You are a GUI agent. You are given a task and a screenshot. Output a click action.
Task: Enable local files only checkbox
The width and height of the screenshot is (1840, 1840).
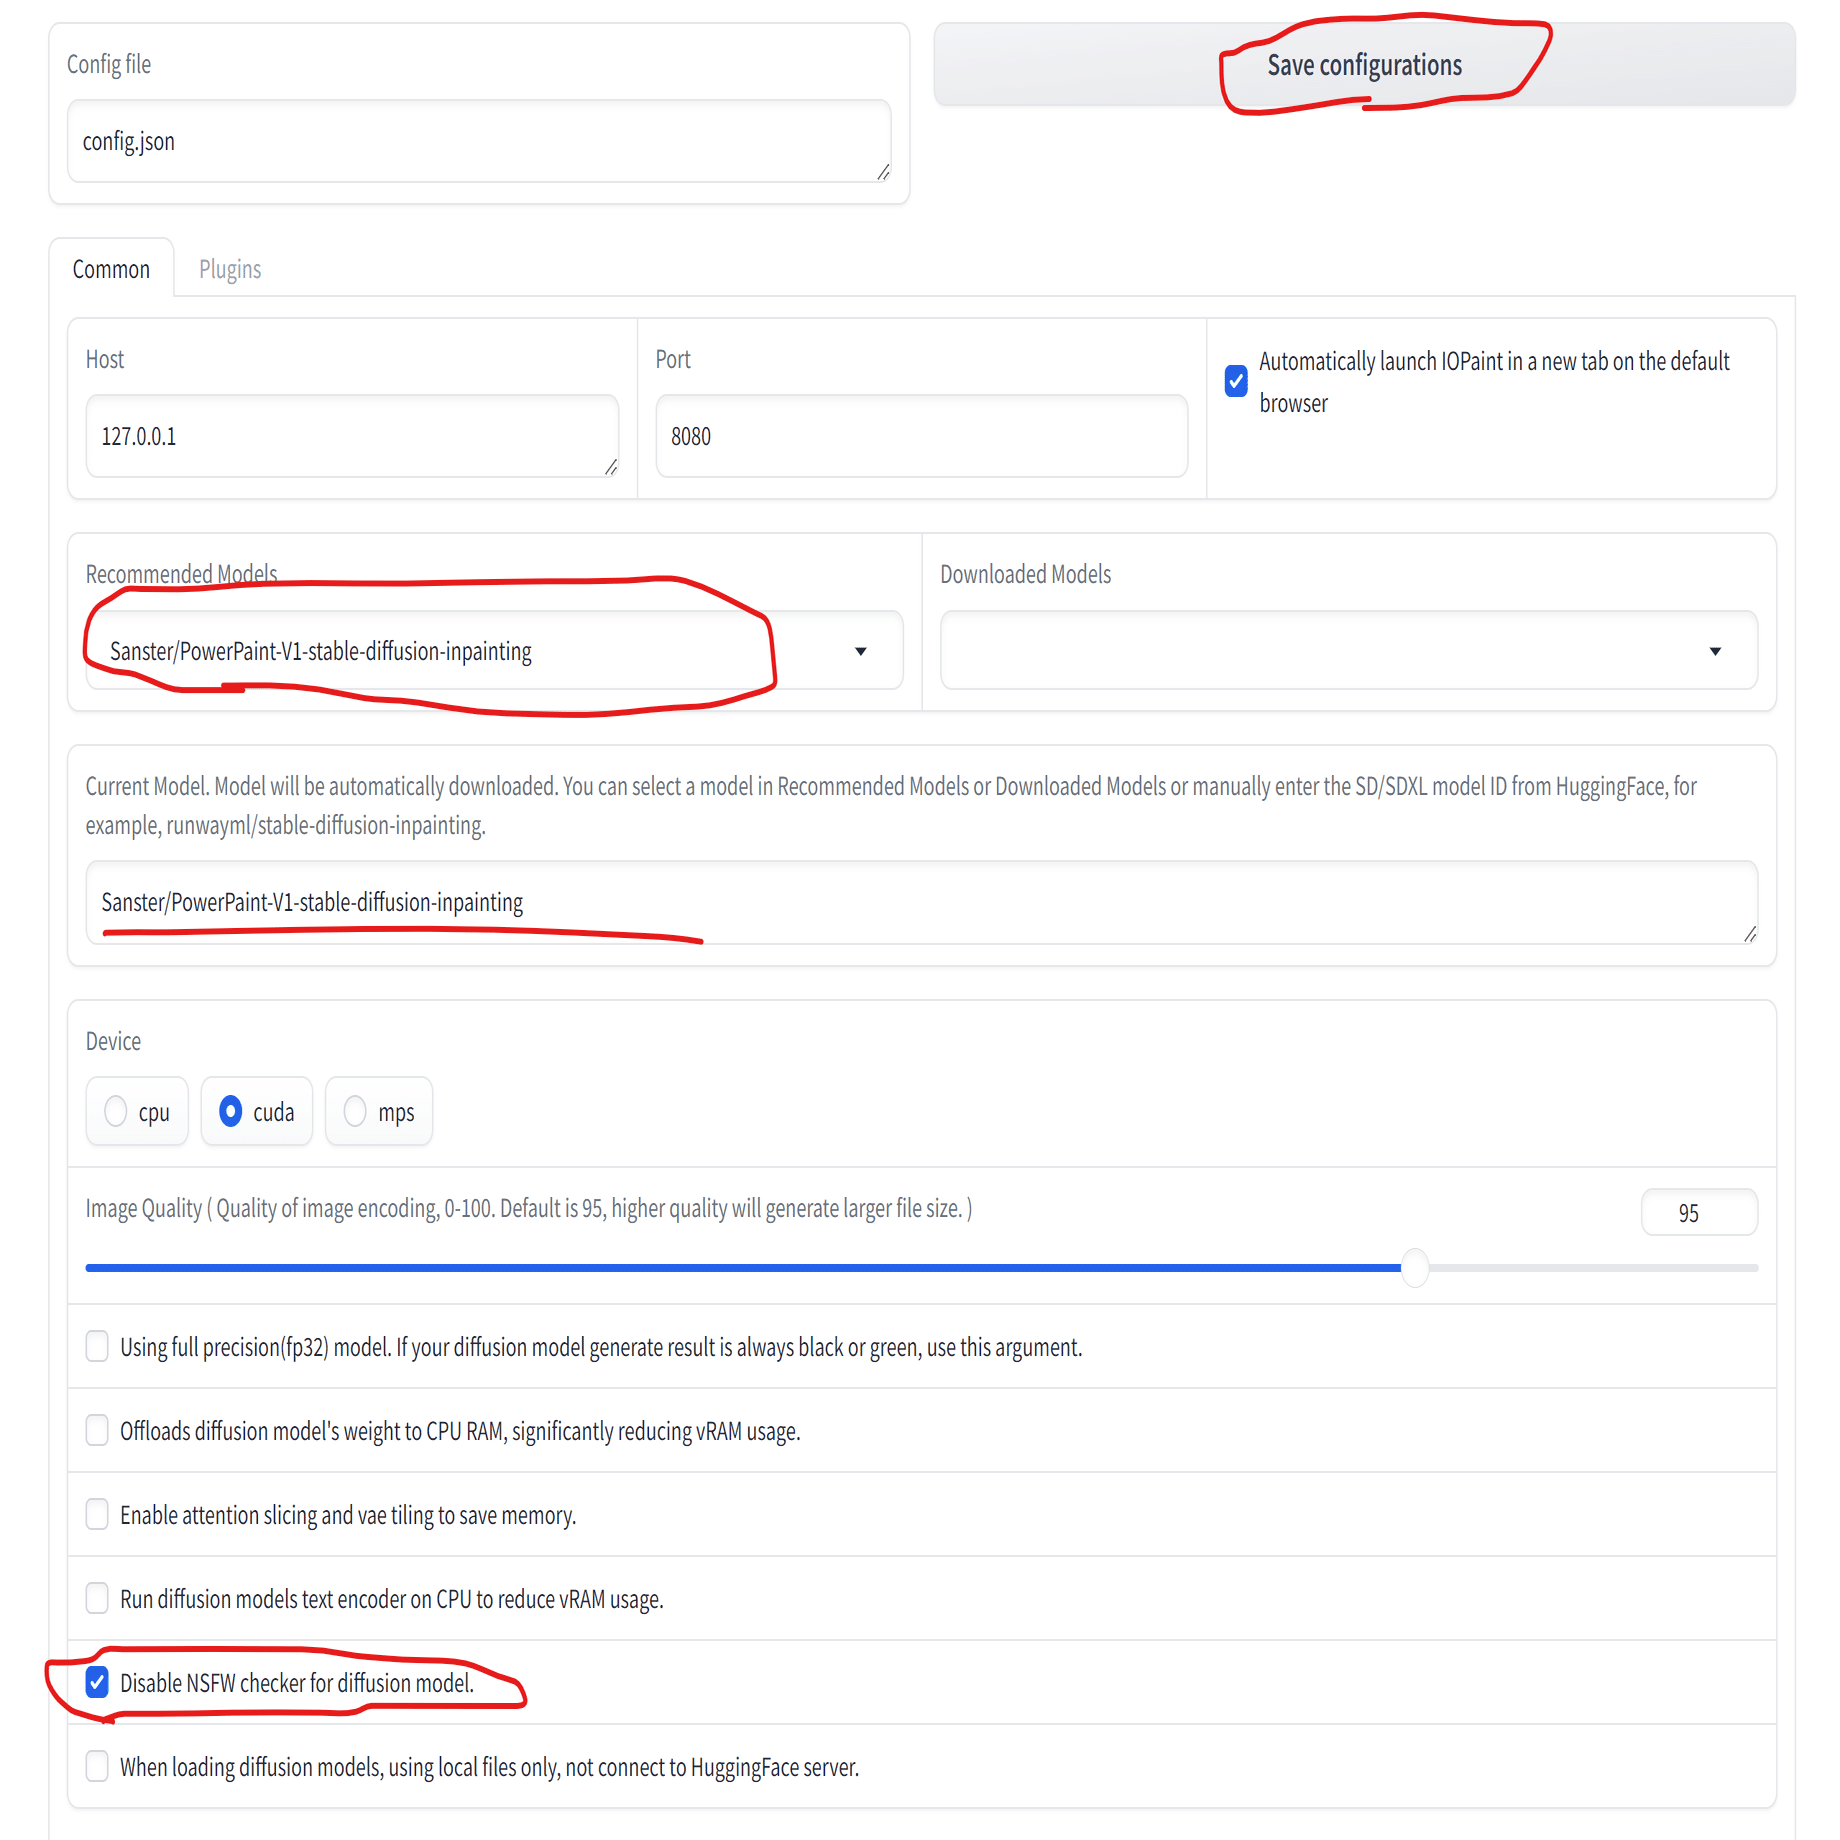97,1766
